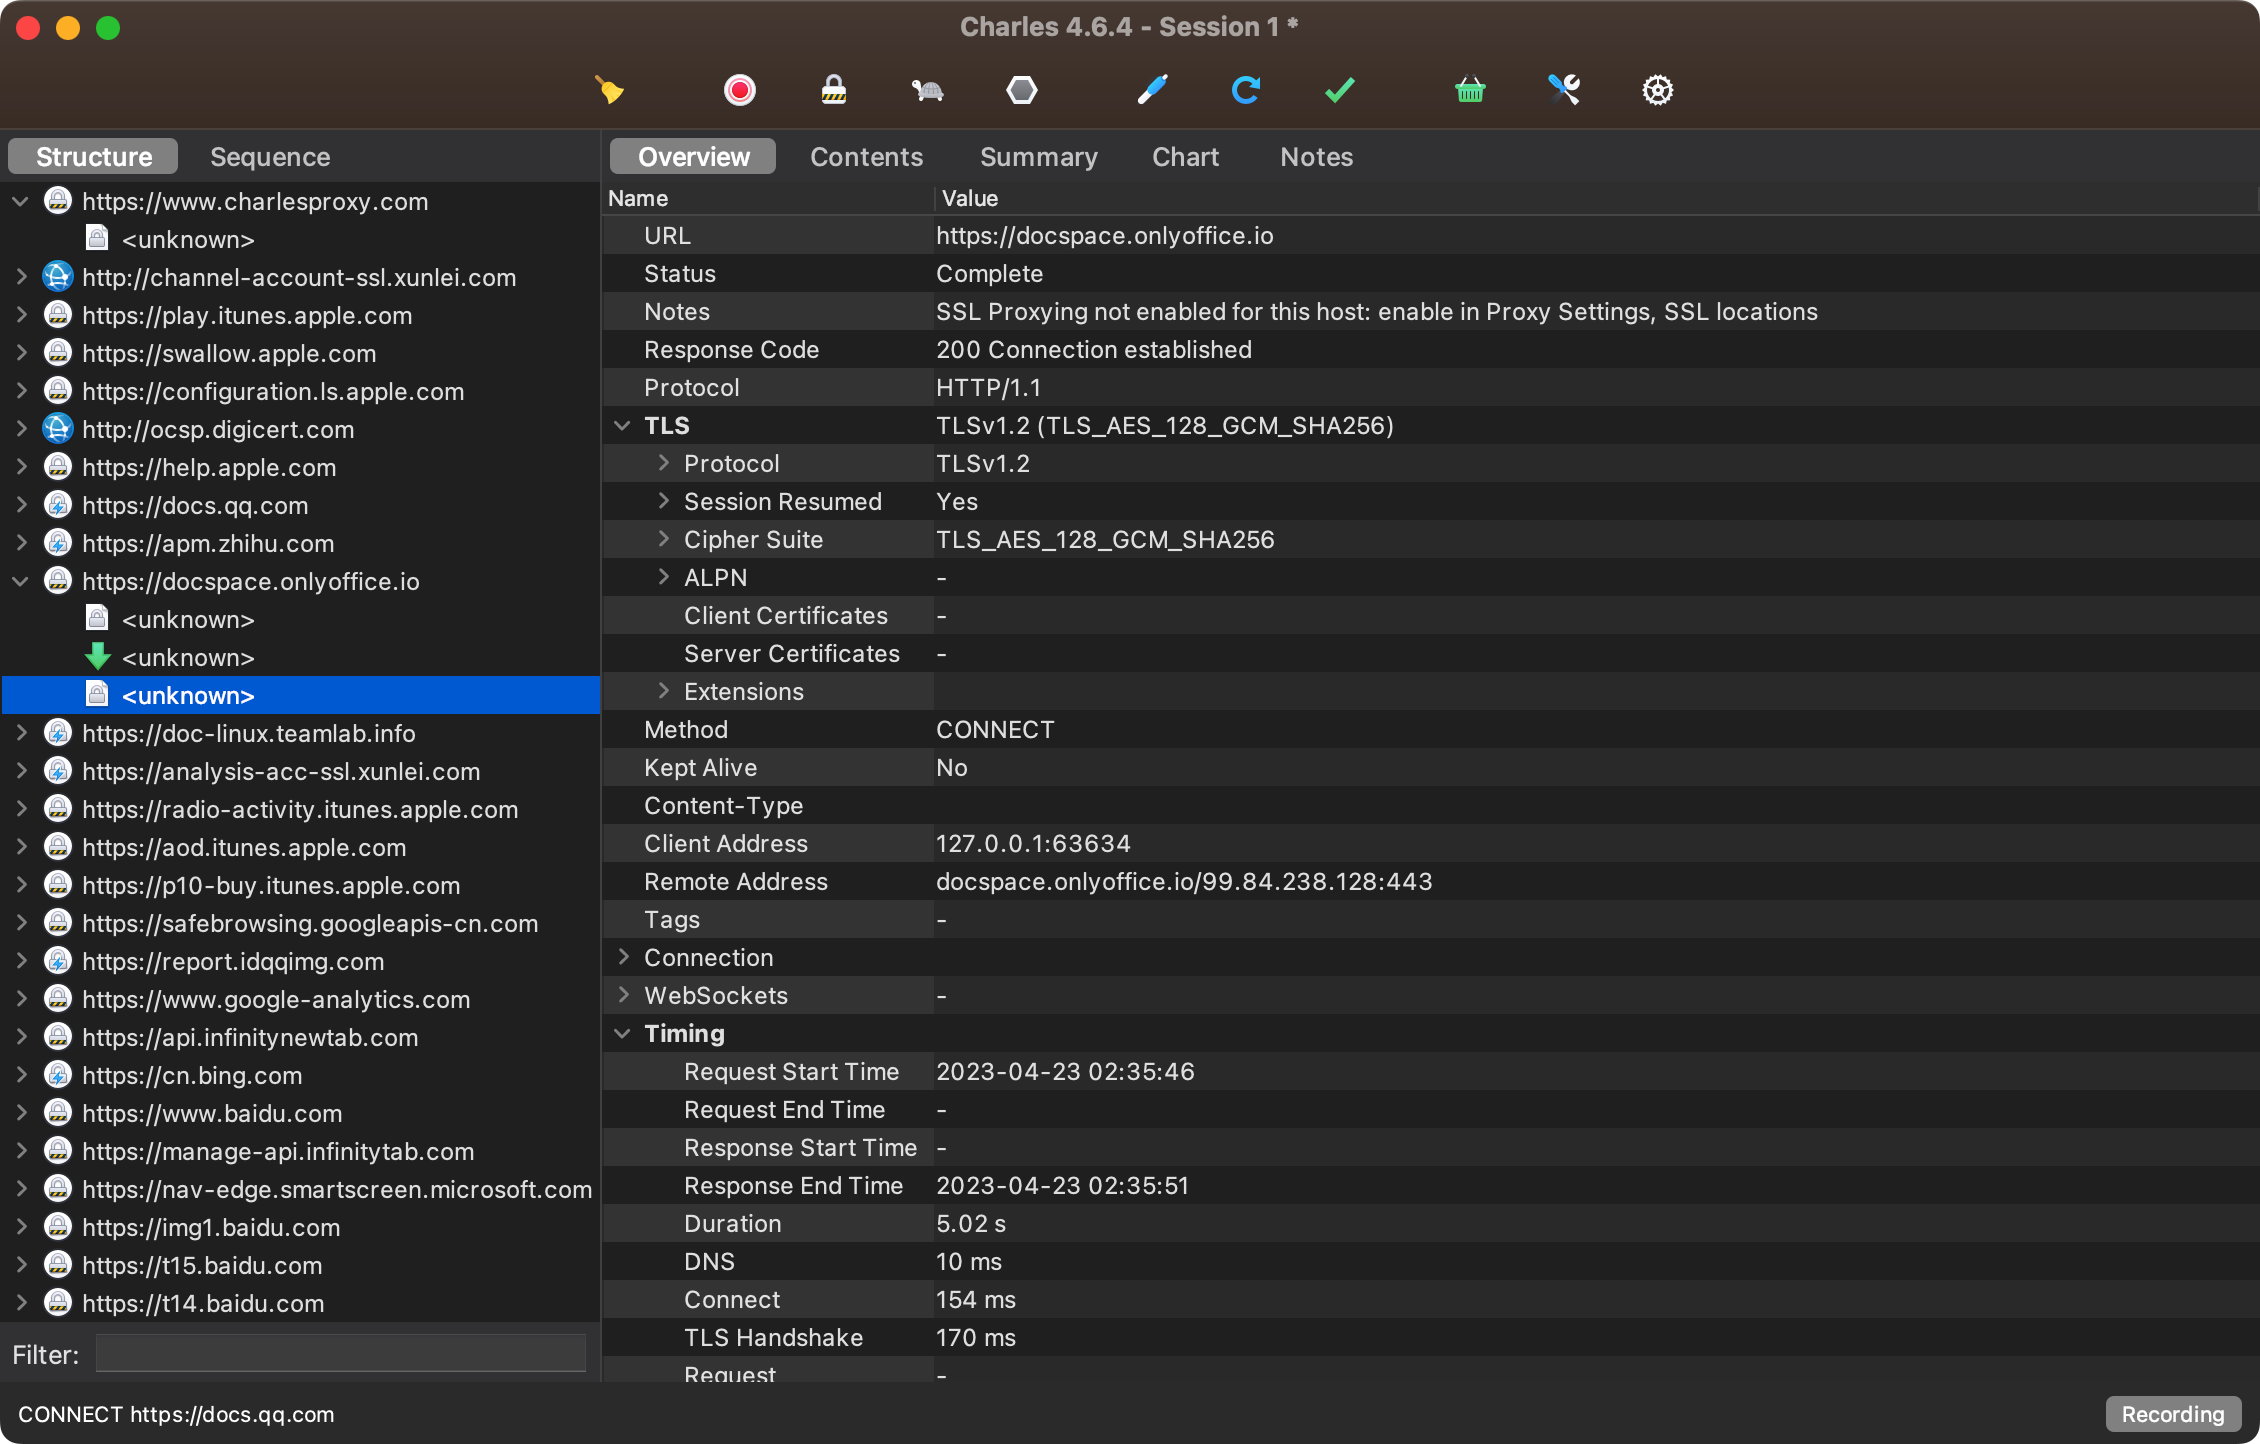Click the Name column header
Viewport: 2260px width, 1444px height.
pos(768,198)
